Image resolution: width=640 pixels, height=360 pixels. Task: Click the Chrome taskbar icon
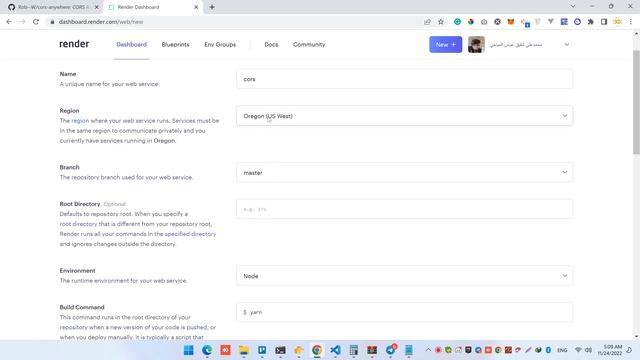point(317,350)
